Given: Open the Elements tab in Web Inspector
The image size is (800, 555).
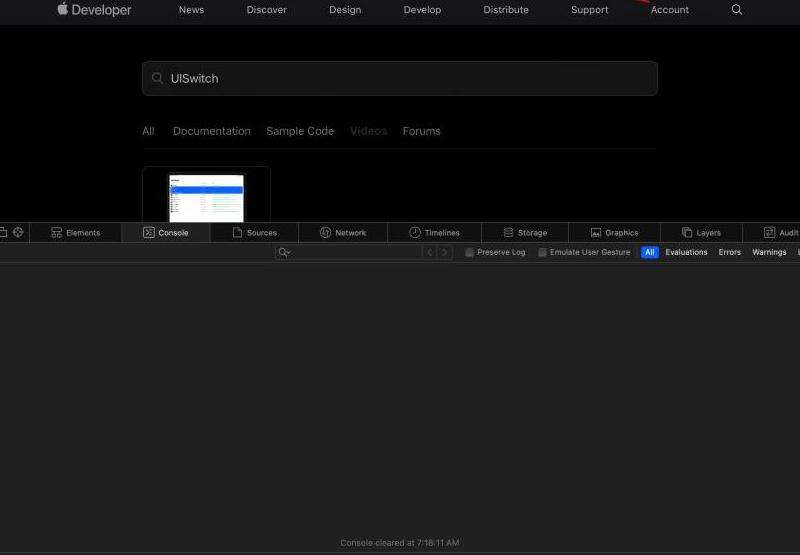Looking at the screenshot, I should [x=76, y=233].
